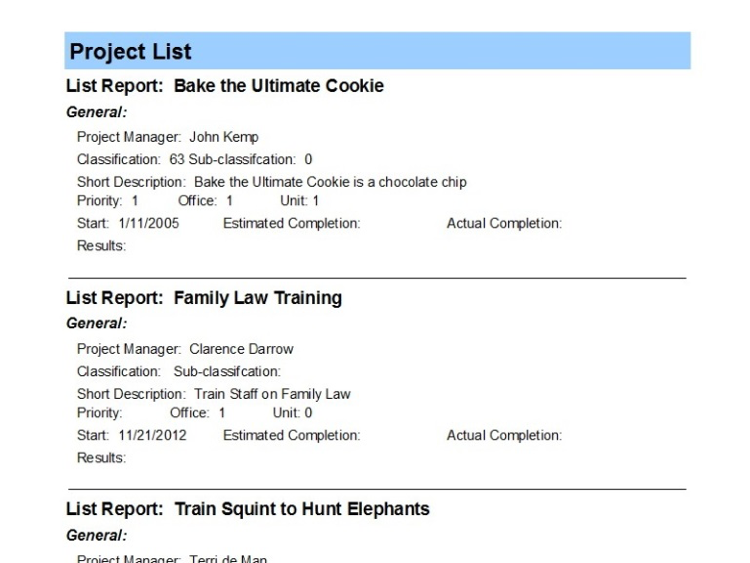The image size is (750, 563).
Task: Click the General heading under Family Law Training
Action: tap(96, 324)
